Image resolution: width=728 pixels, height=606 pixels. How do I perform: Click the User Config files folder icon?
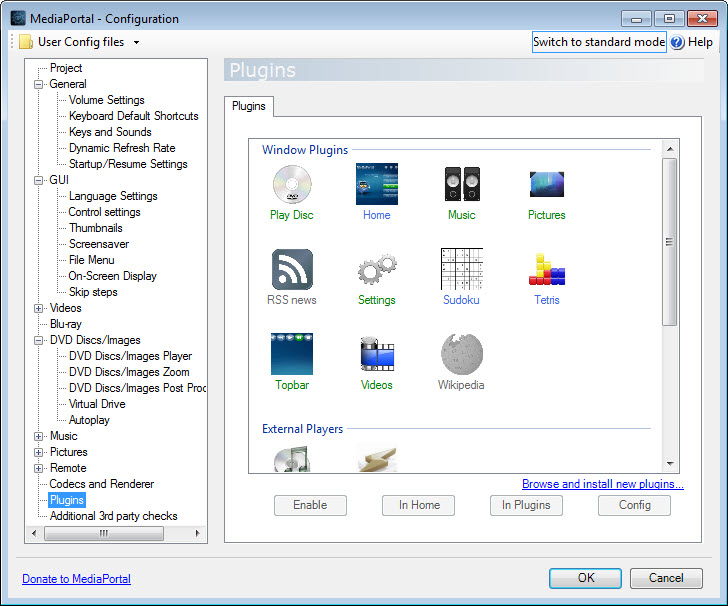pyautogui.click(x=26, y=42)
